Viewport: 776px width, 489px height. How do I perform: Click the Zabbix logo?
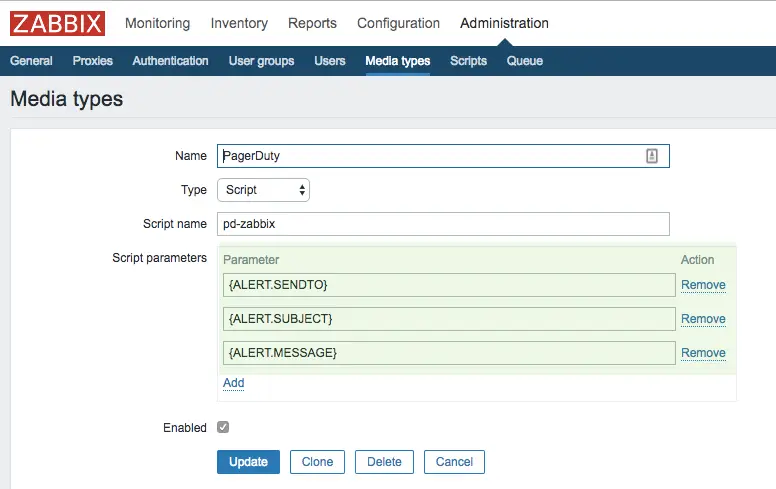(57, 23)
